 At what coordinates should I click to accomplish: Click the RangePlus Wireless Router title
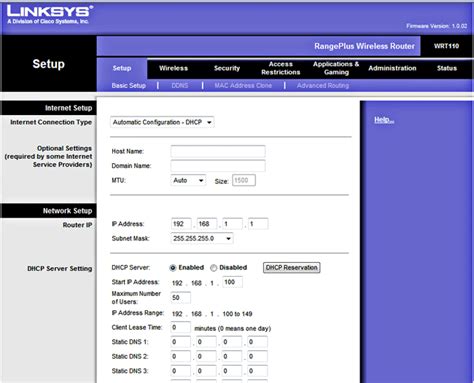364,46
